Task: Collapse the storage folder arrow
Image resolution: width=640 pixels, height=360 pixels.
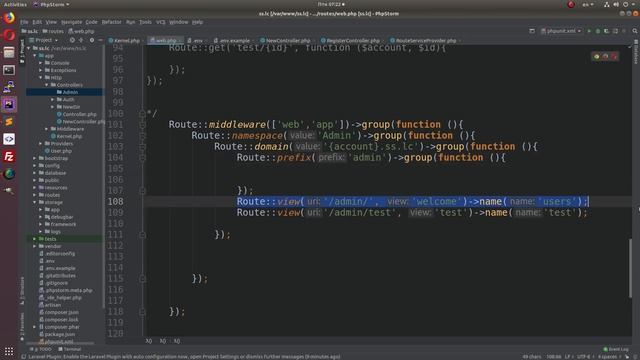Action: coord(35,202)
